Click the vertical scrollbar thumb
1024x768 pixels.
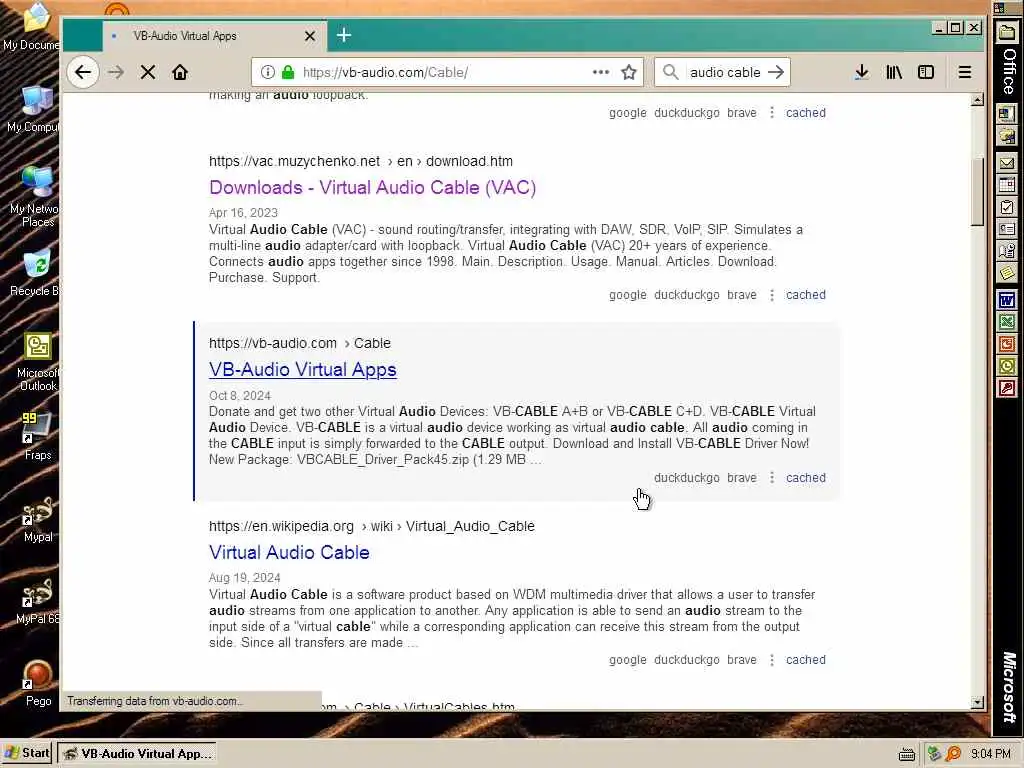(978, 191)
